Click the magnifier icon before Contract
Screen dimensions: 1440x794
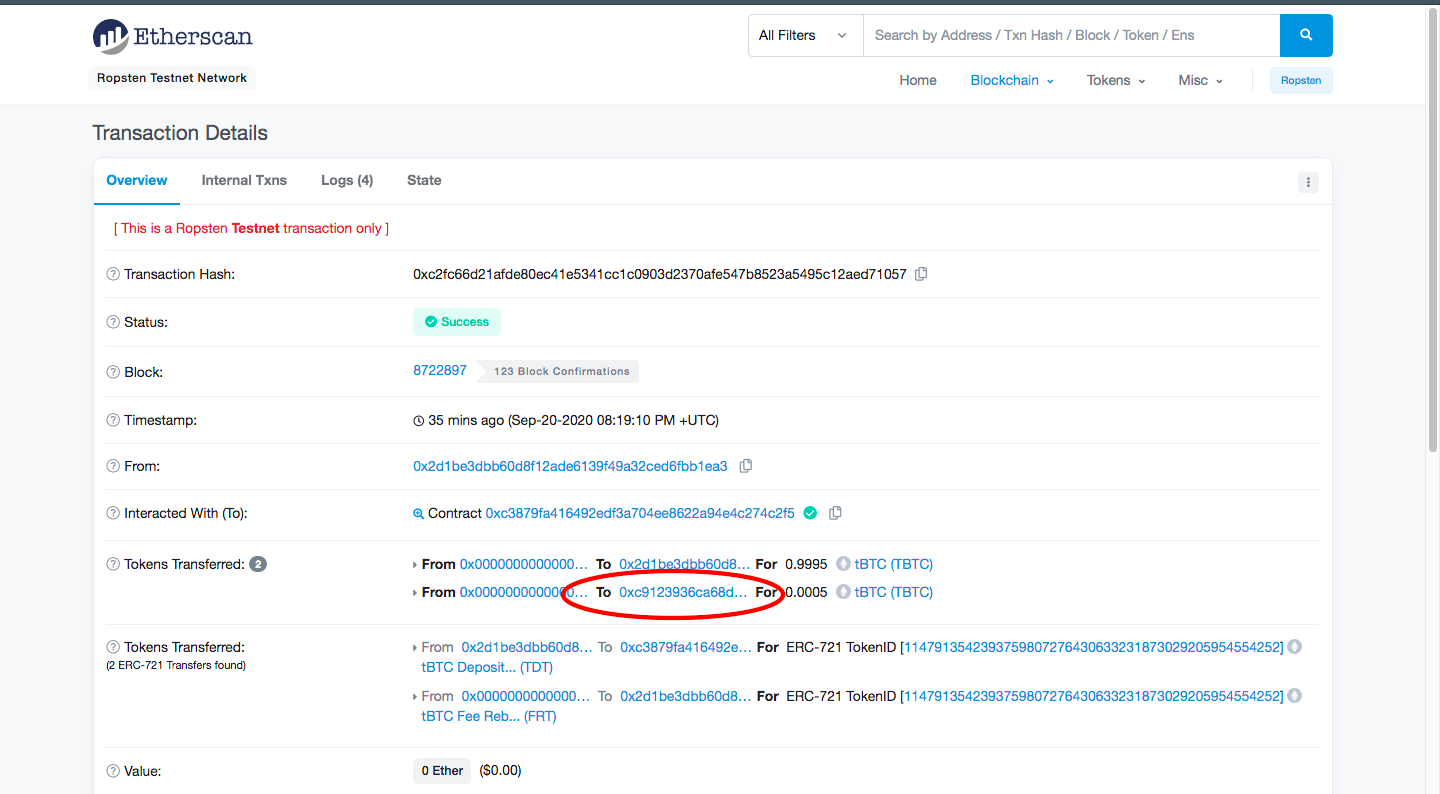[419, 514]
